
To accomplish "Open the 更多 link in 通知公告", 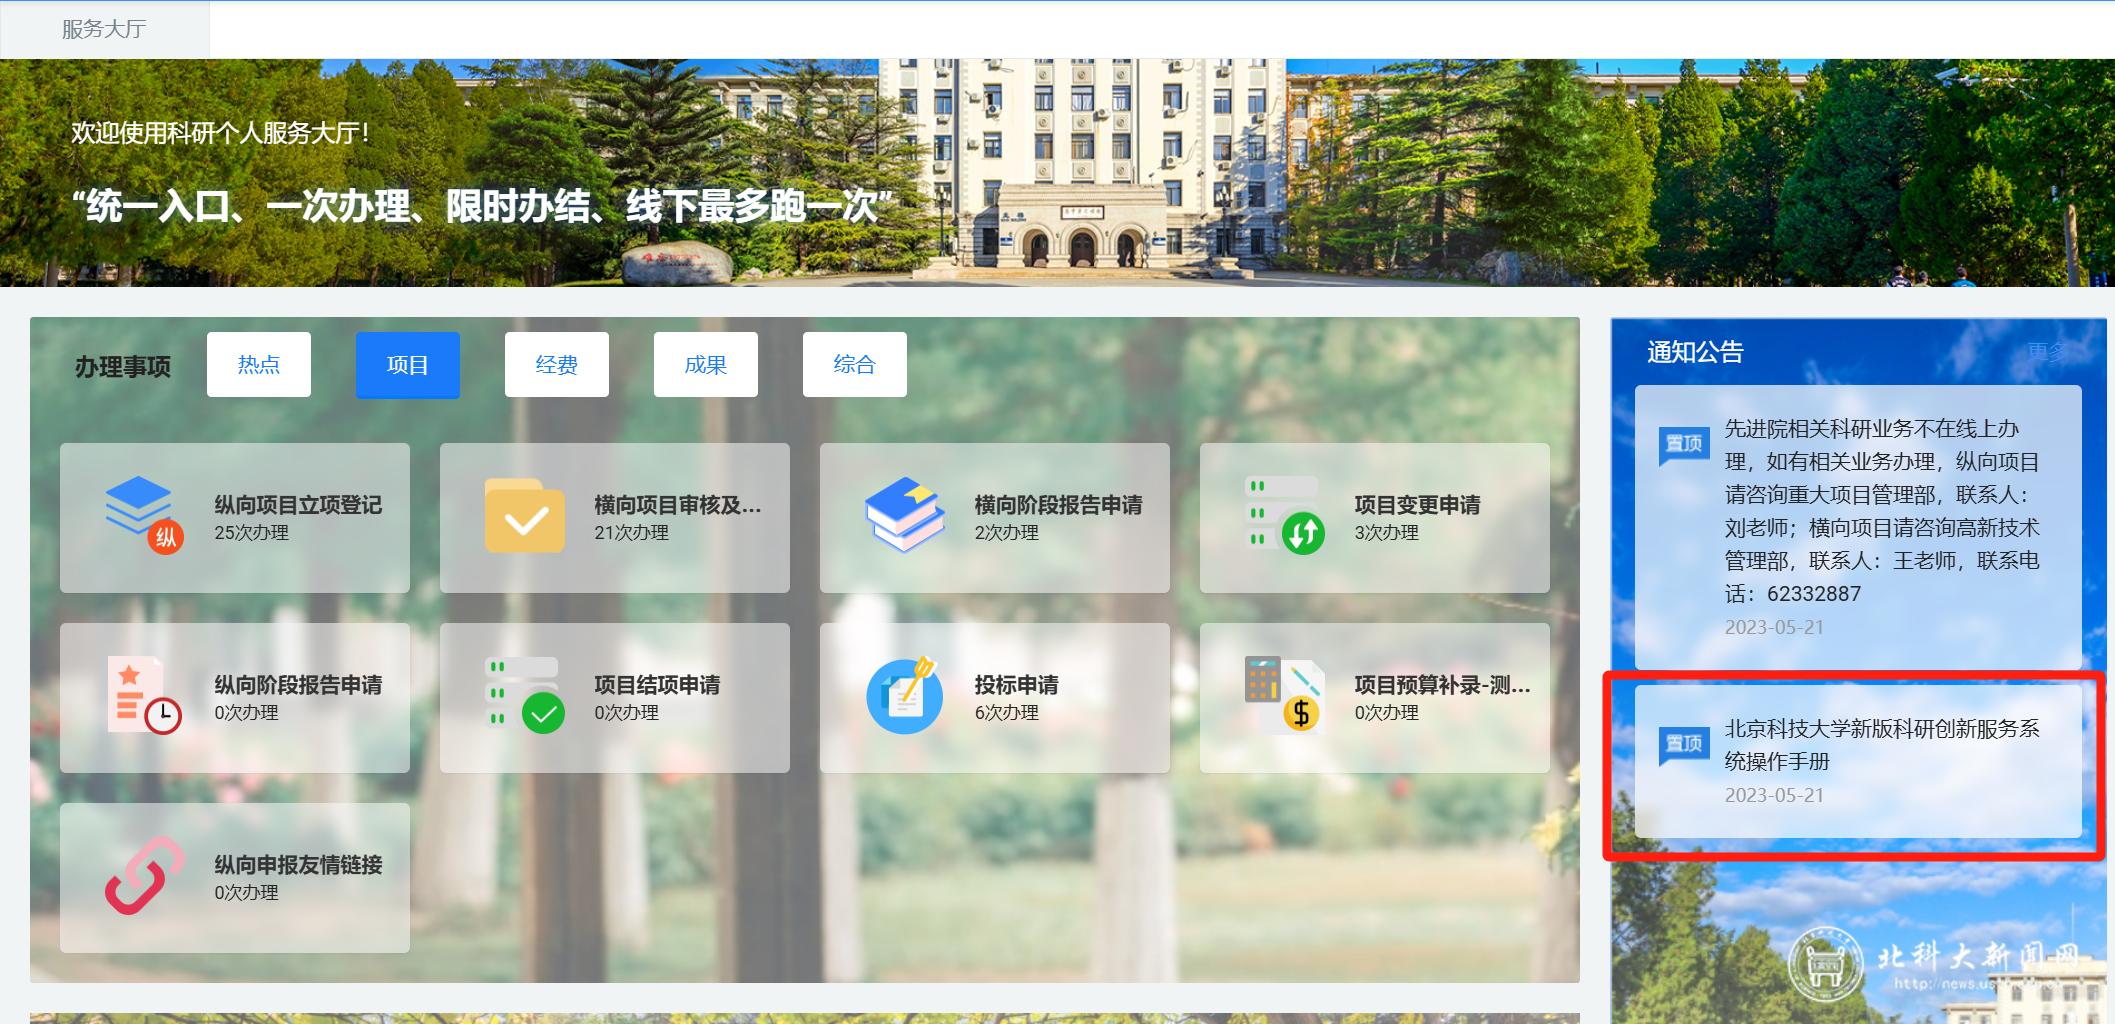I will point(2046,352).
